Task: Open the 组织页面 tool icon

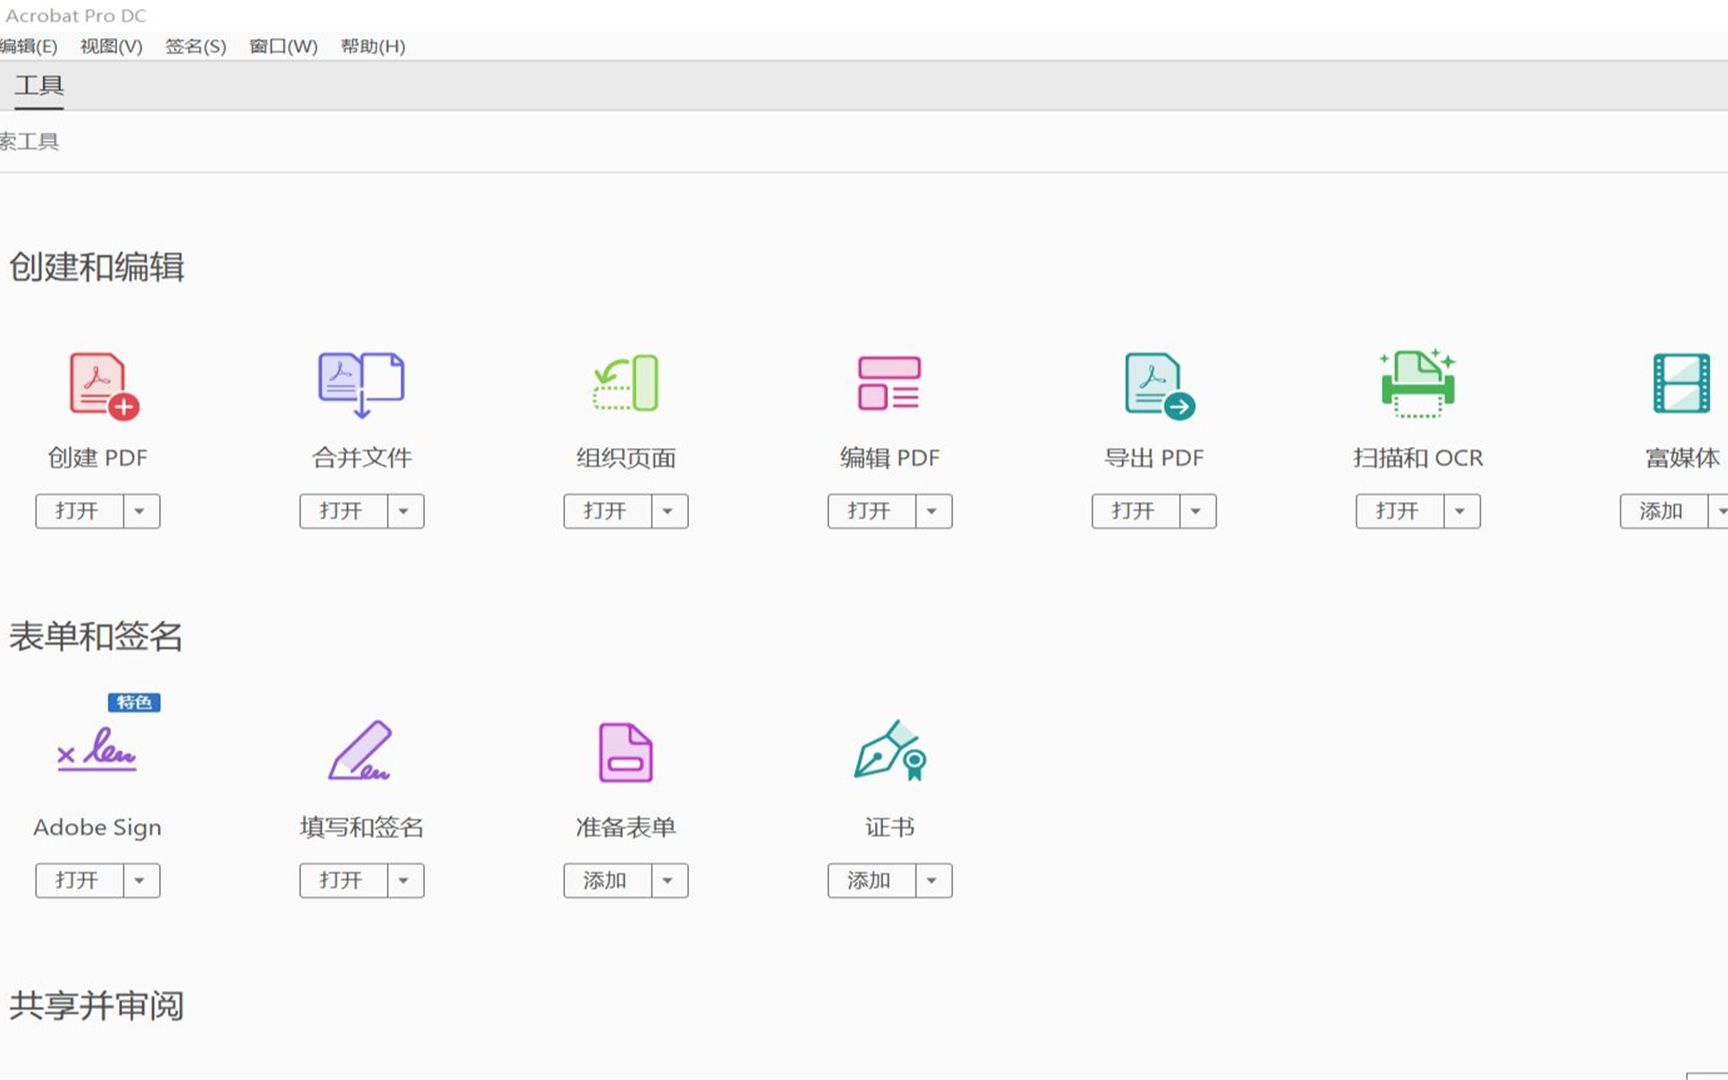Action: pos(626,384)
